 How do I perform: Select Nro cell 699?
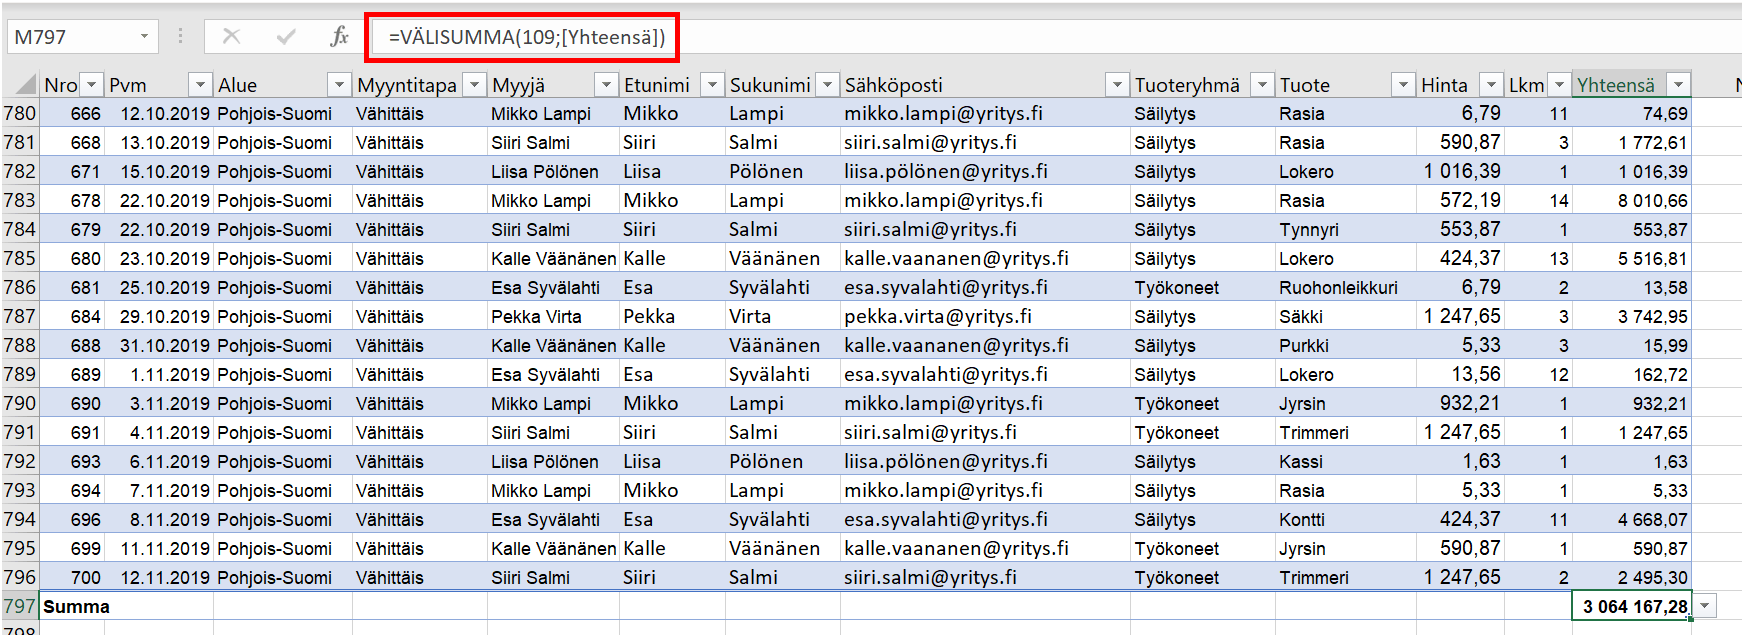tap(72, 548)
